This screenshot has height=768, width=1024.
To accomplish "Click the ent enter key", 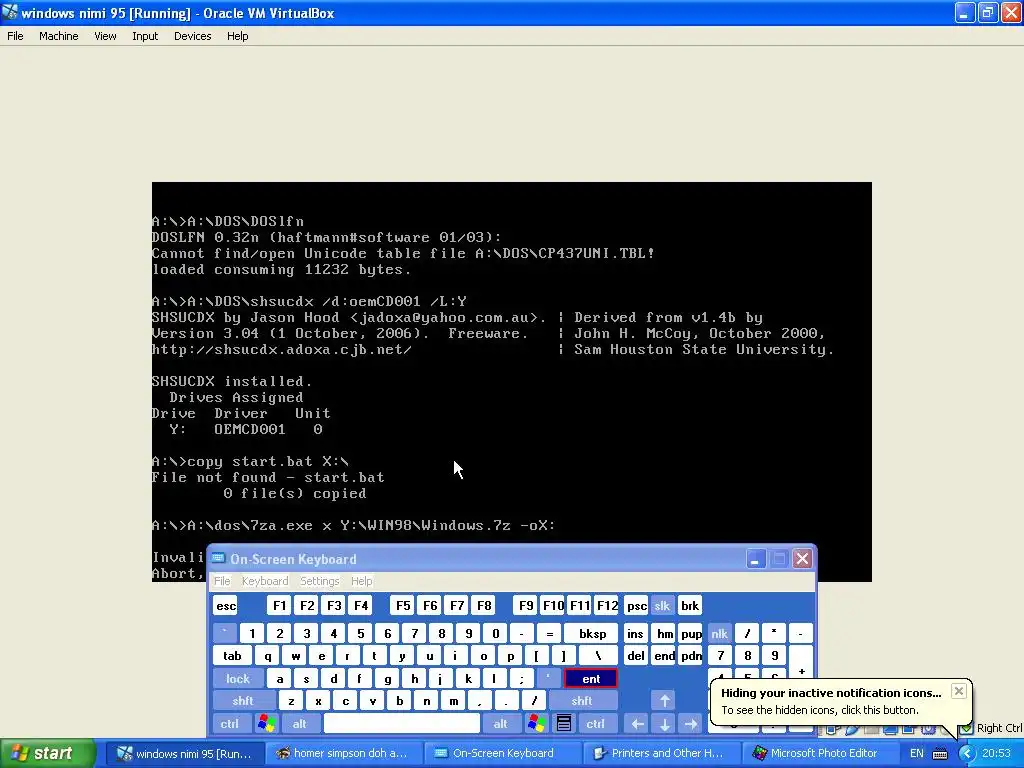I will tap(591, 679).
